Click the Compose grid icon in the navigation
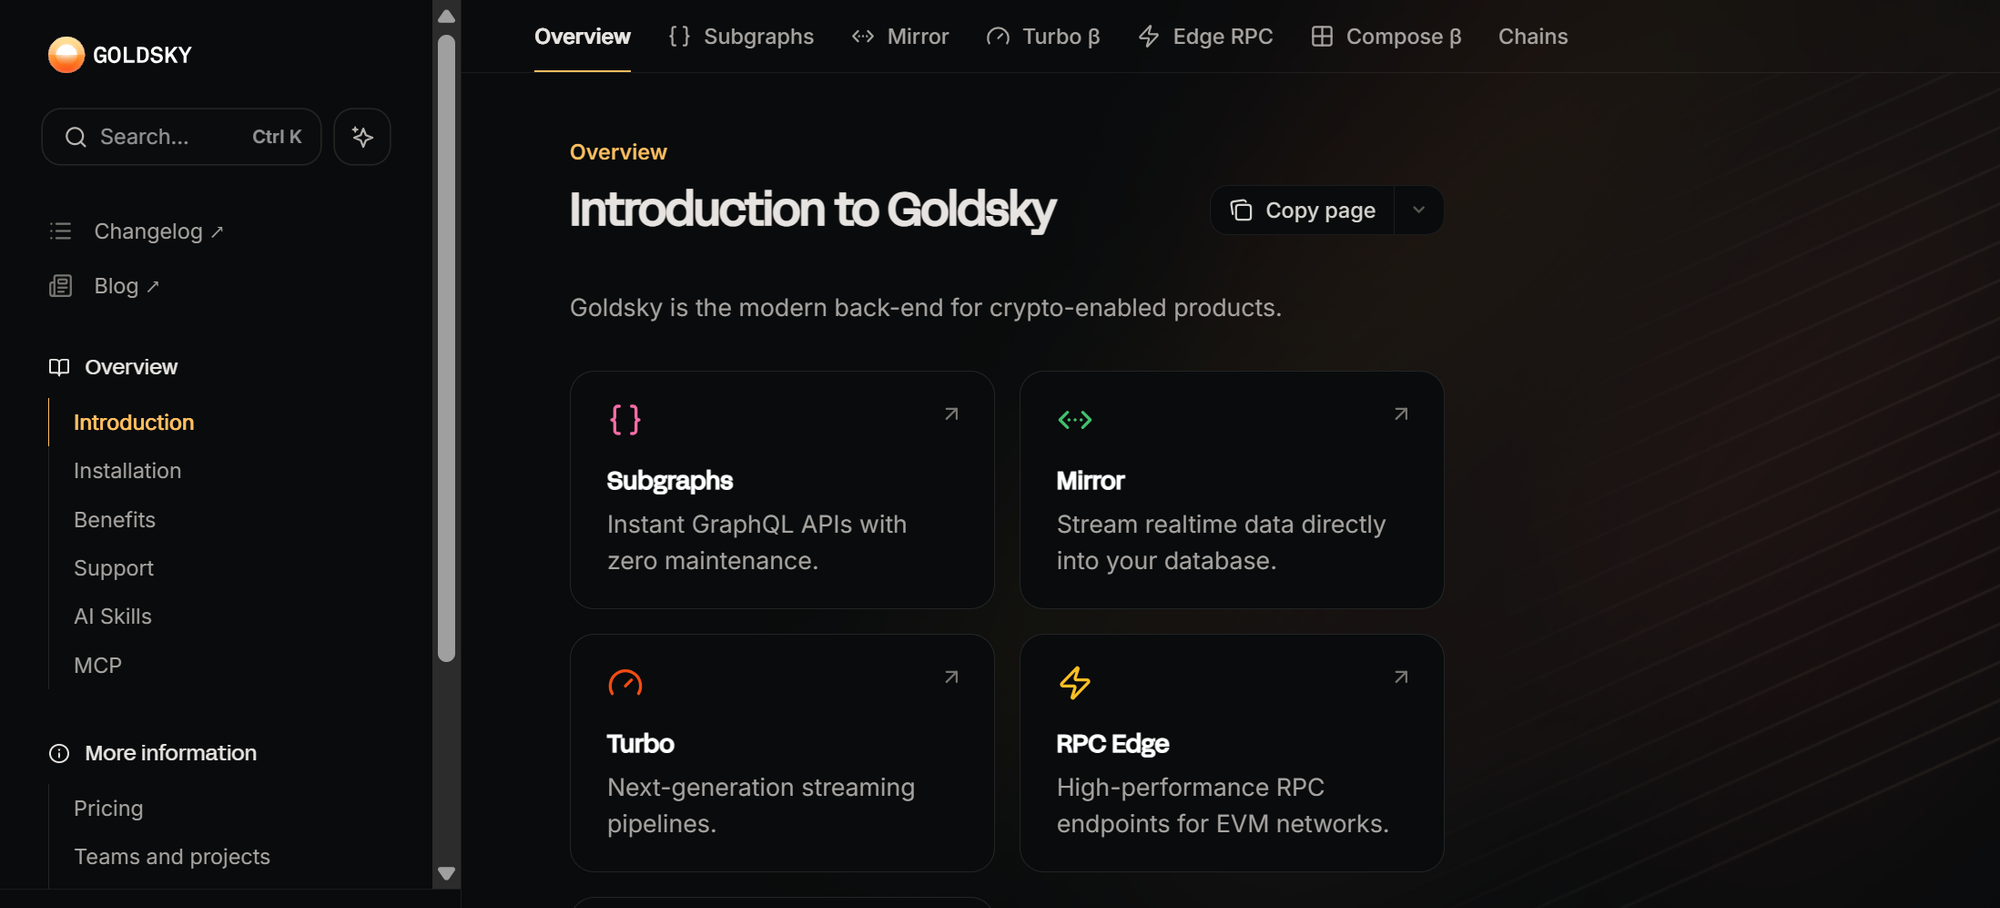This screenshot has height=908, width=2000. [x=1322, y=36]
